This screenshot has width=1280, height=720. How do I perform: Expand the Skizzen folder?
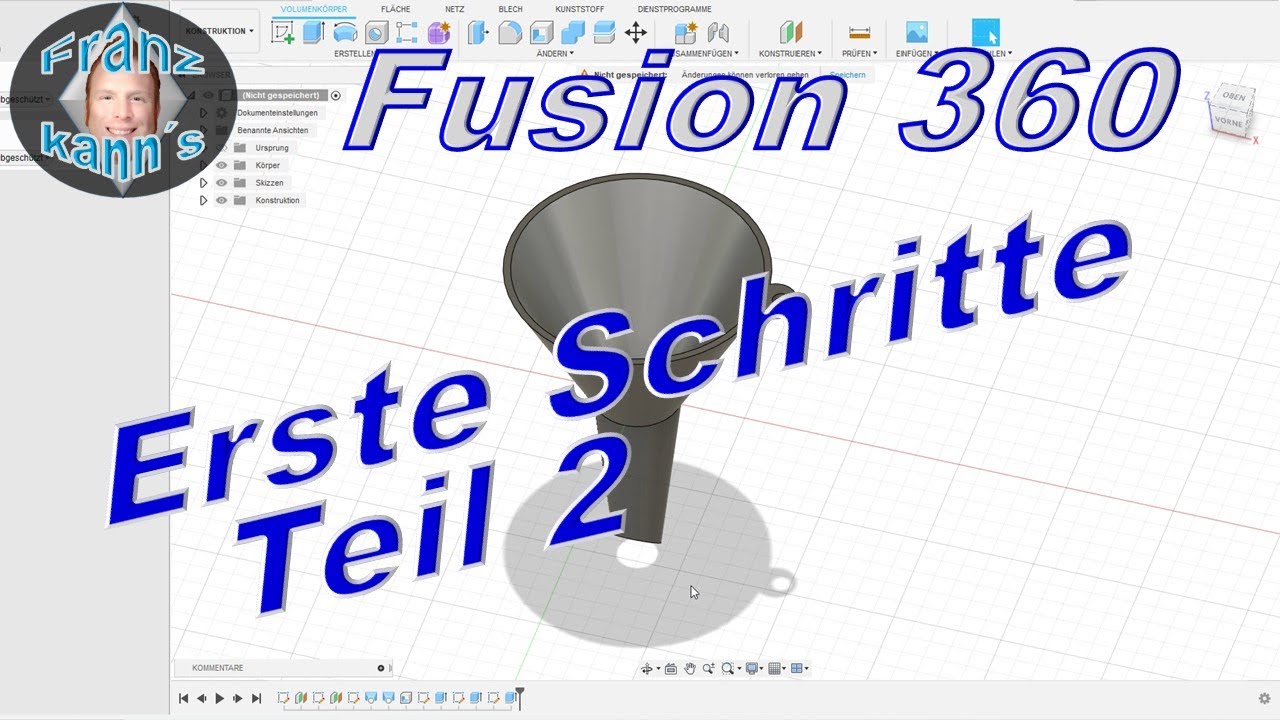pyautogui.click(x=203, y=183)
